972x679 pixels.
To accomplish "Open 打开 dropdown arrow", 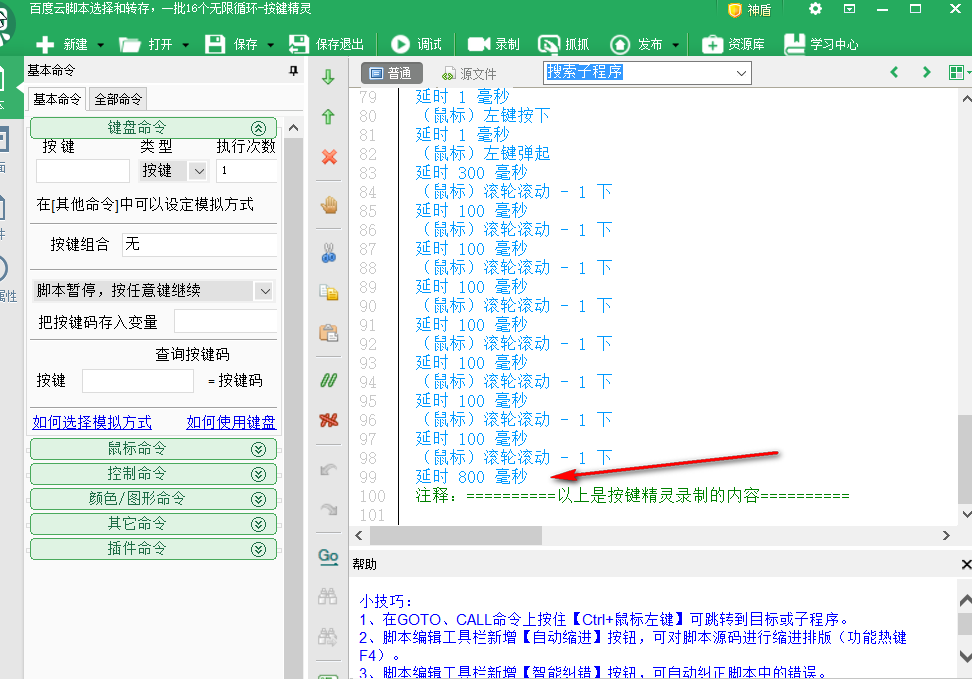I will [x=185, y=45].
